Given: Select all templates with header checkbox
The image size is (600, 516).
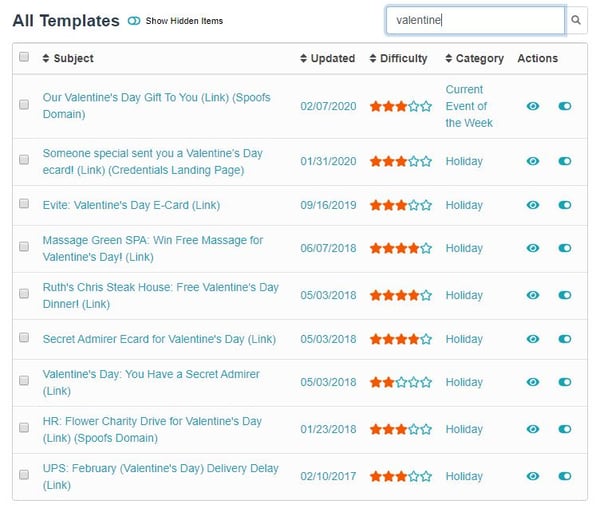Looking at the screenshot, I should pos(24,58).
